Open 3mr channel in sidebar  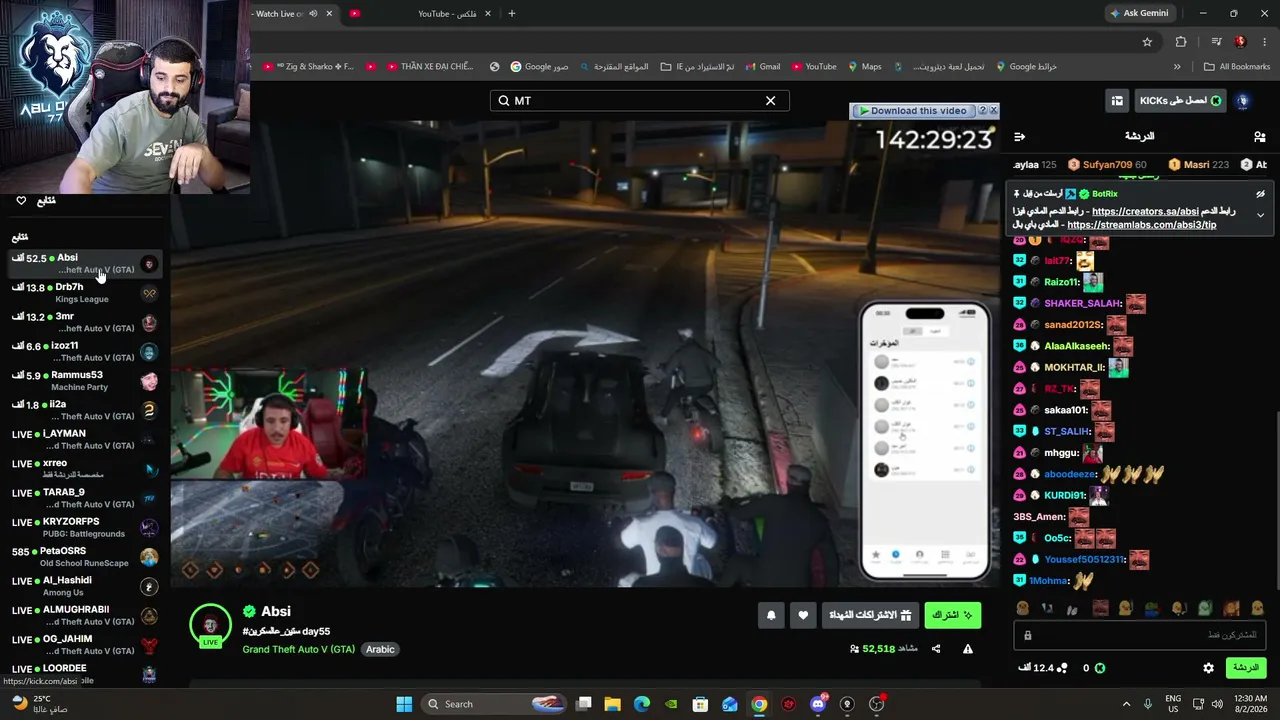click(x=84, y=322)
